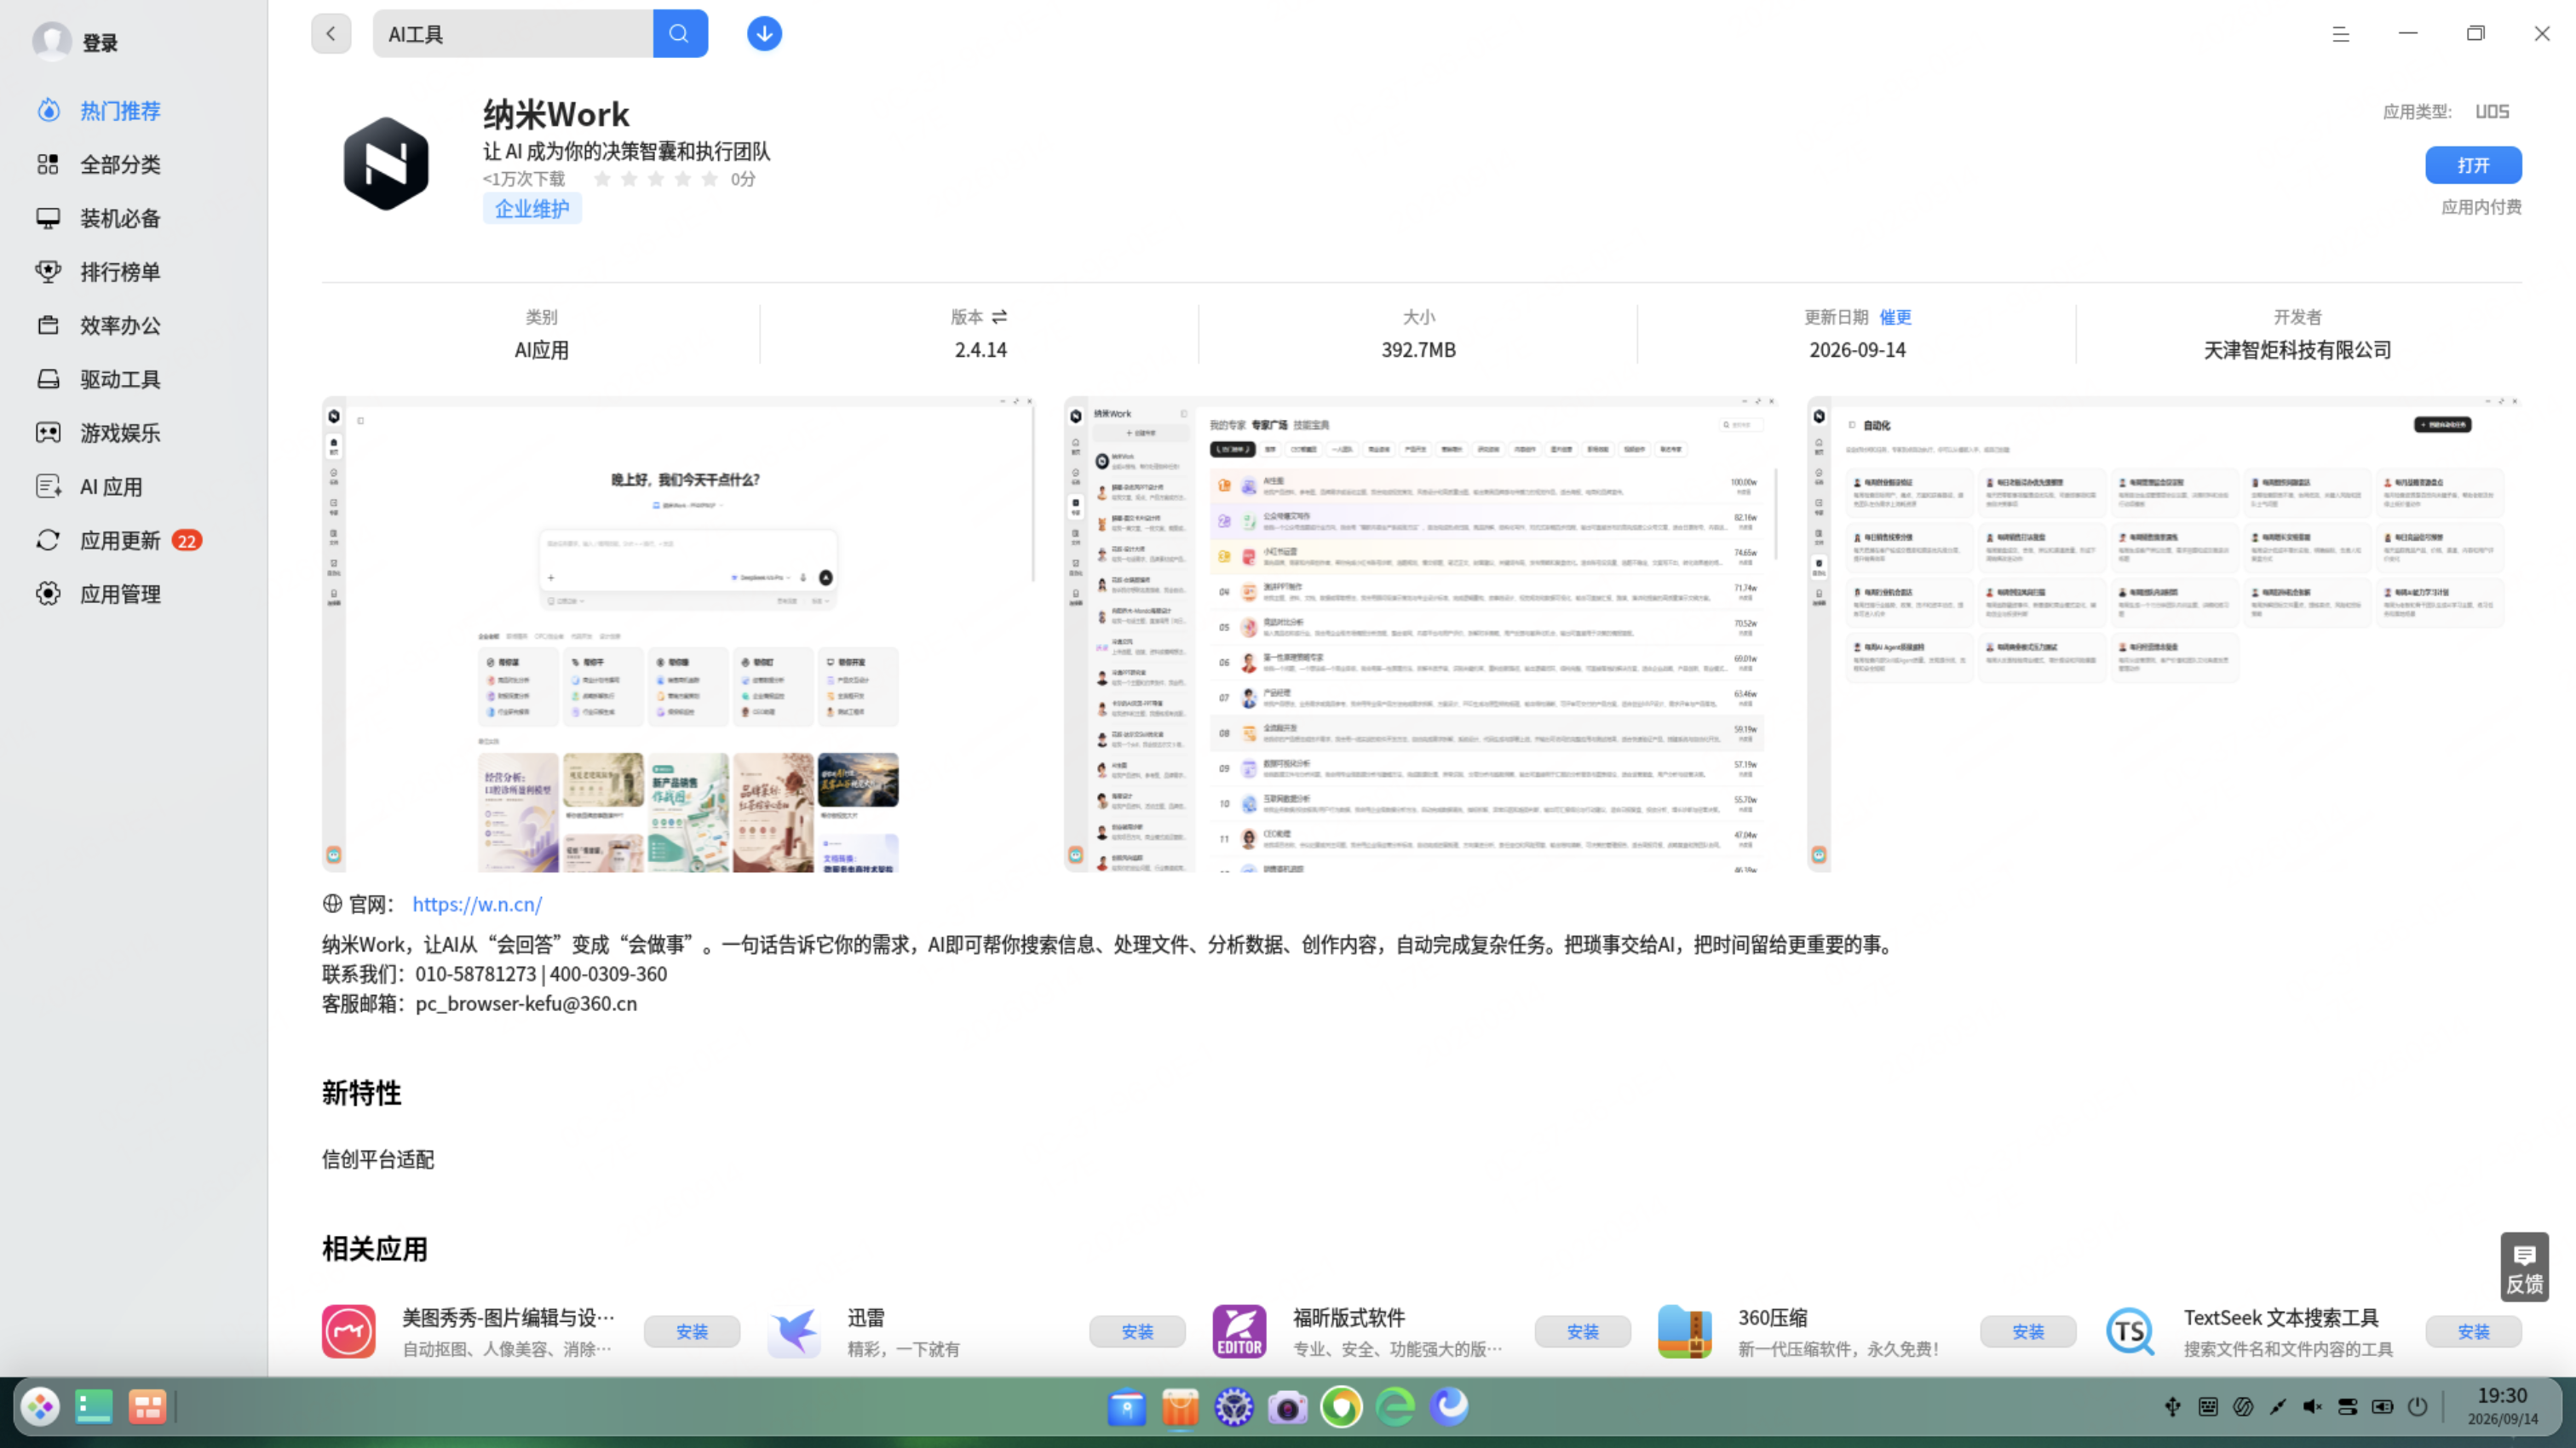
Task: Open the download manager arrow icon
Action: click(x=764, y=34)
